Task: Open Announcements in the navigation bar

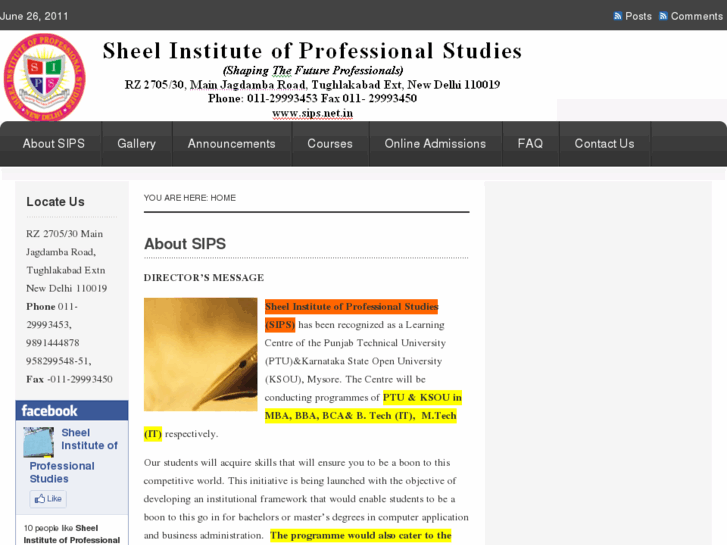Action: point(231,144)
